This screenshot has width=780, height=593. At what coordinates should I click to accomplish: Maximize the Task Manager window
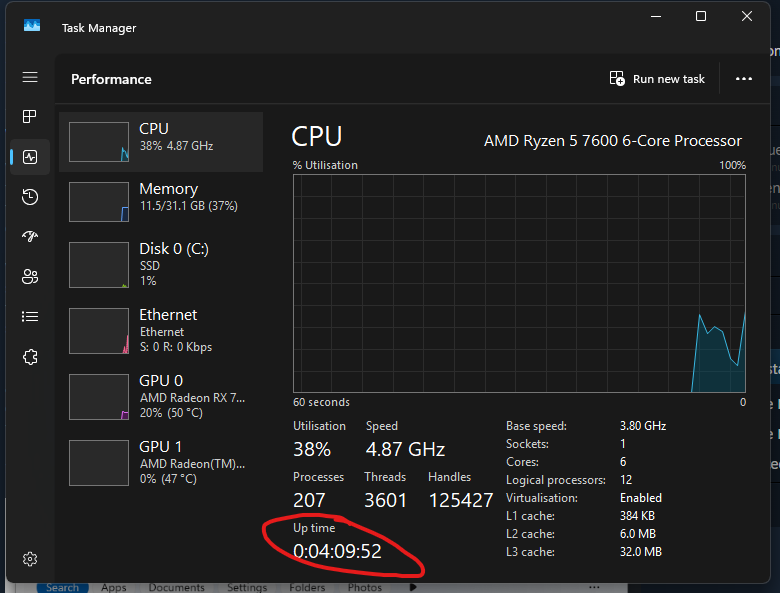click(x=701, y=16)
